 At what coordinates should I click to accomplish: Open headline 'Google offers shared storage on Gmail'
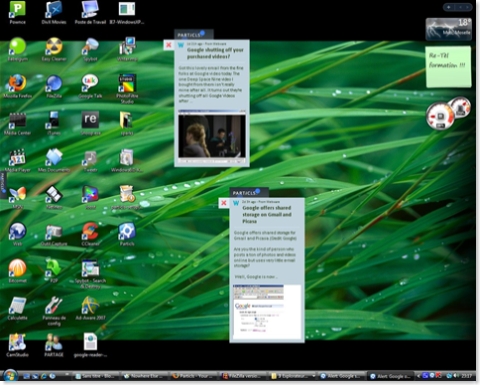click(x=267, y=214)
